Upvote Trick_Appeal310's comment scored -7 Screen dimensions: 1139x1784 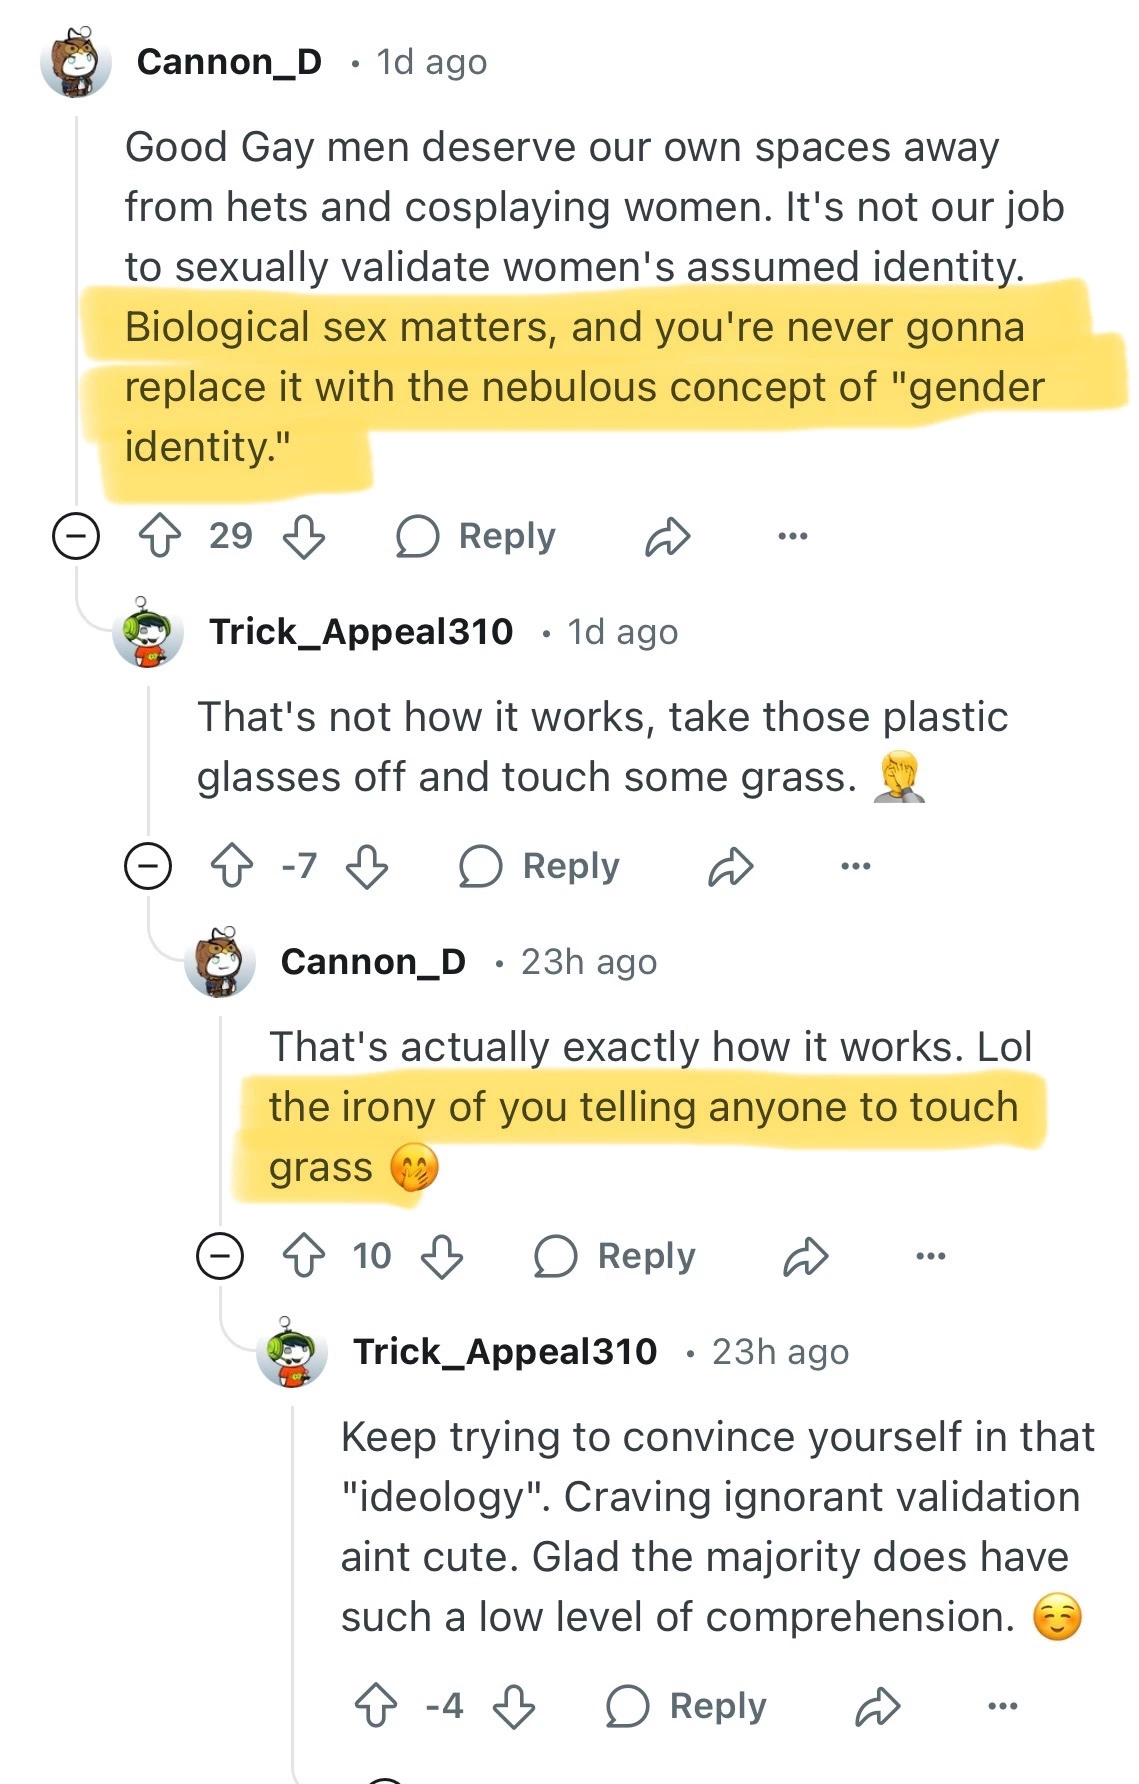[232, 866]
